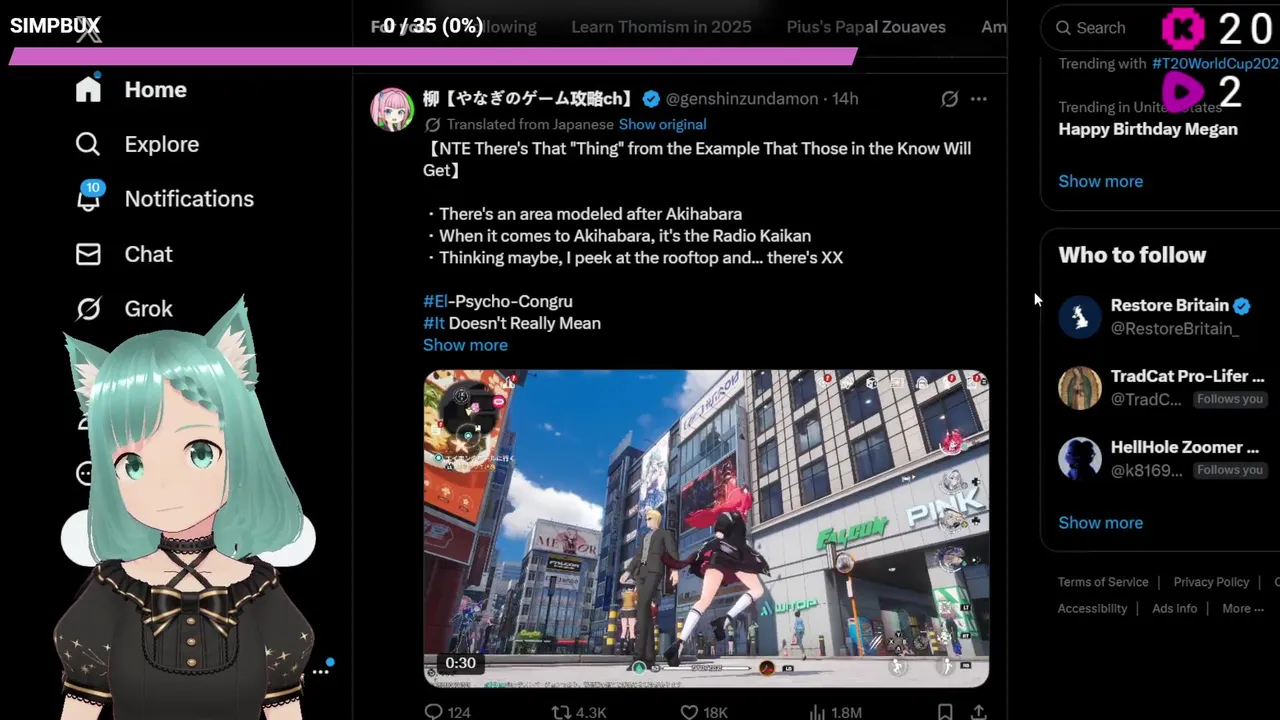Open Terms of Service footer link
Image resolution: width=1280 pixels, height=720 pixels.
coord(1103,582)
